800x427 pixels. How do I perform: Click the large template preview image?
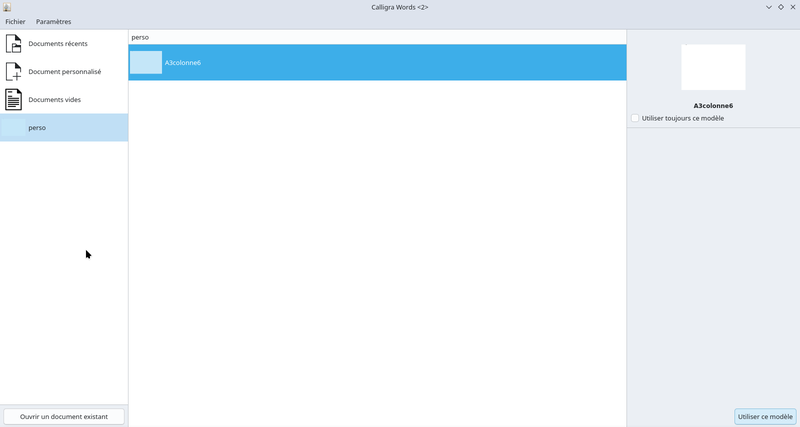click(713, 67)
